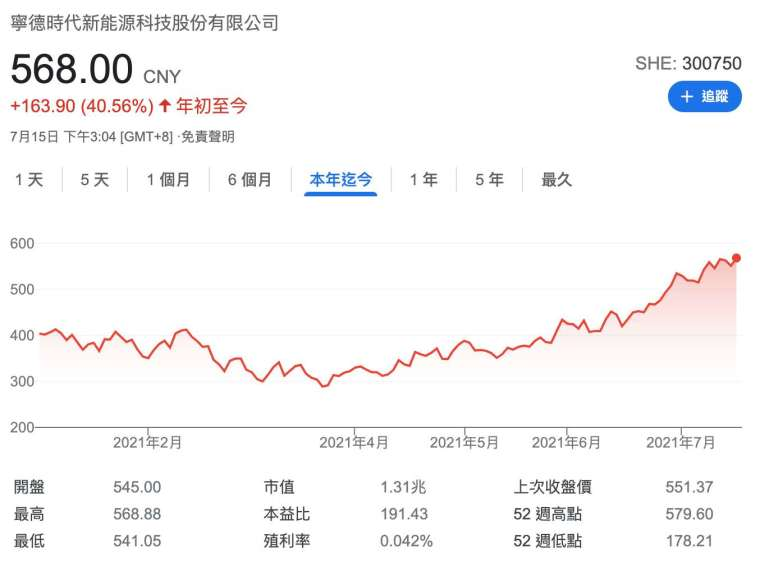This screenshot has width=760, height=562.
Task: Click the 2021年2月 axis label
Action: coord(147,443)
